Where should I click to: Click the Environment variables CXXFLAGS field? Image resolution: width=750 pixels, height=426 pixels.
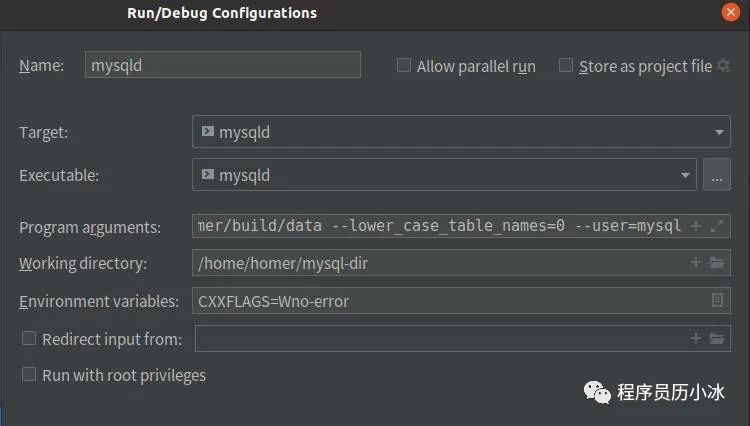[x=440, y=300]
